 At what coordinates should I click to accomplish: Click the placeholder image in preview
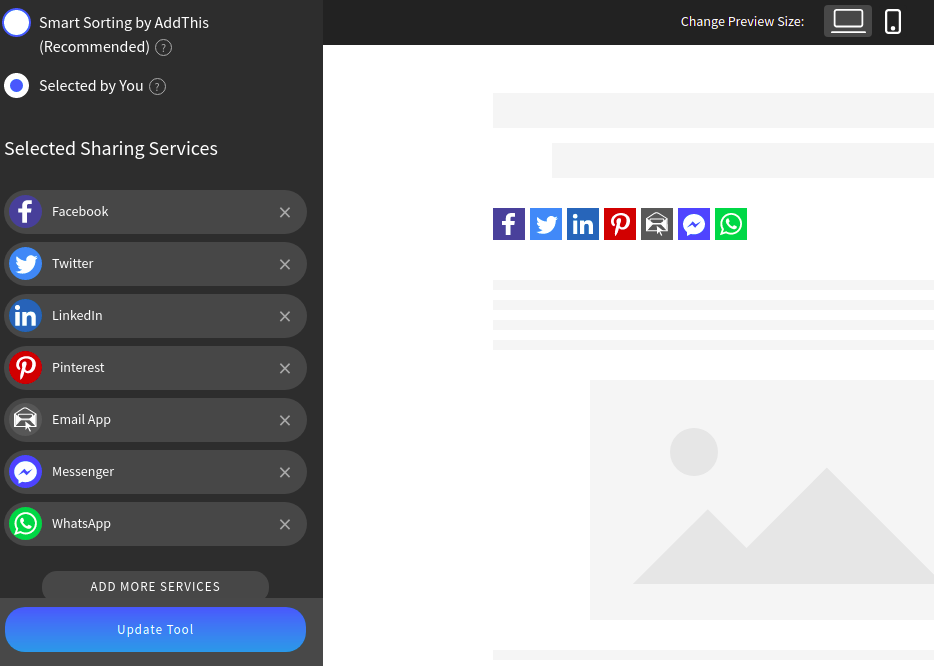(762, 500)
